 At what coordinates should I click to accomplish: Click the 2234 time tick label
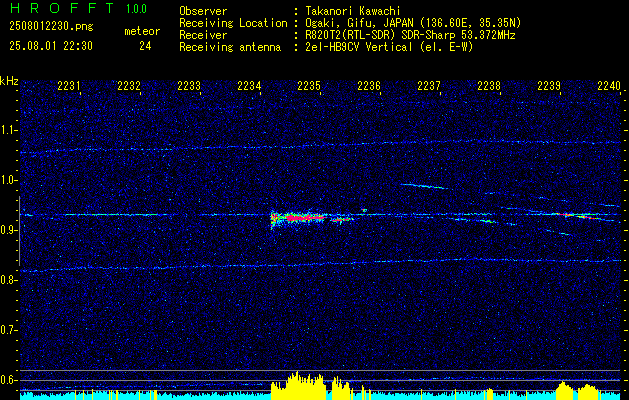point(249,85)
